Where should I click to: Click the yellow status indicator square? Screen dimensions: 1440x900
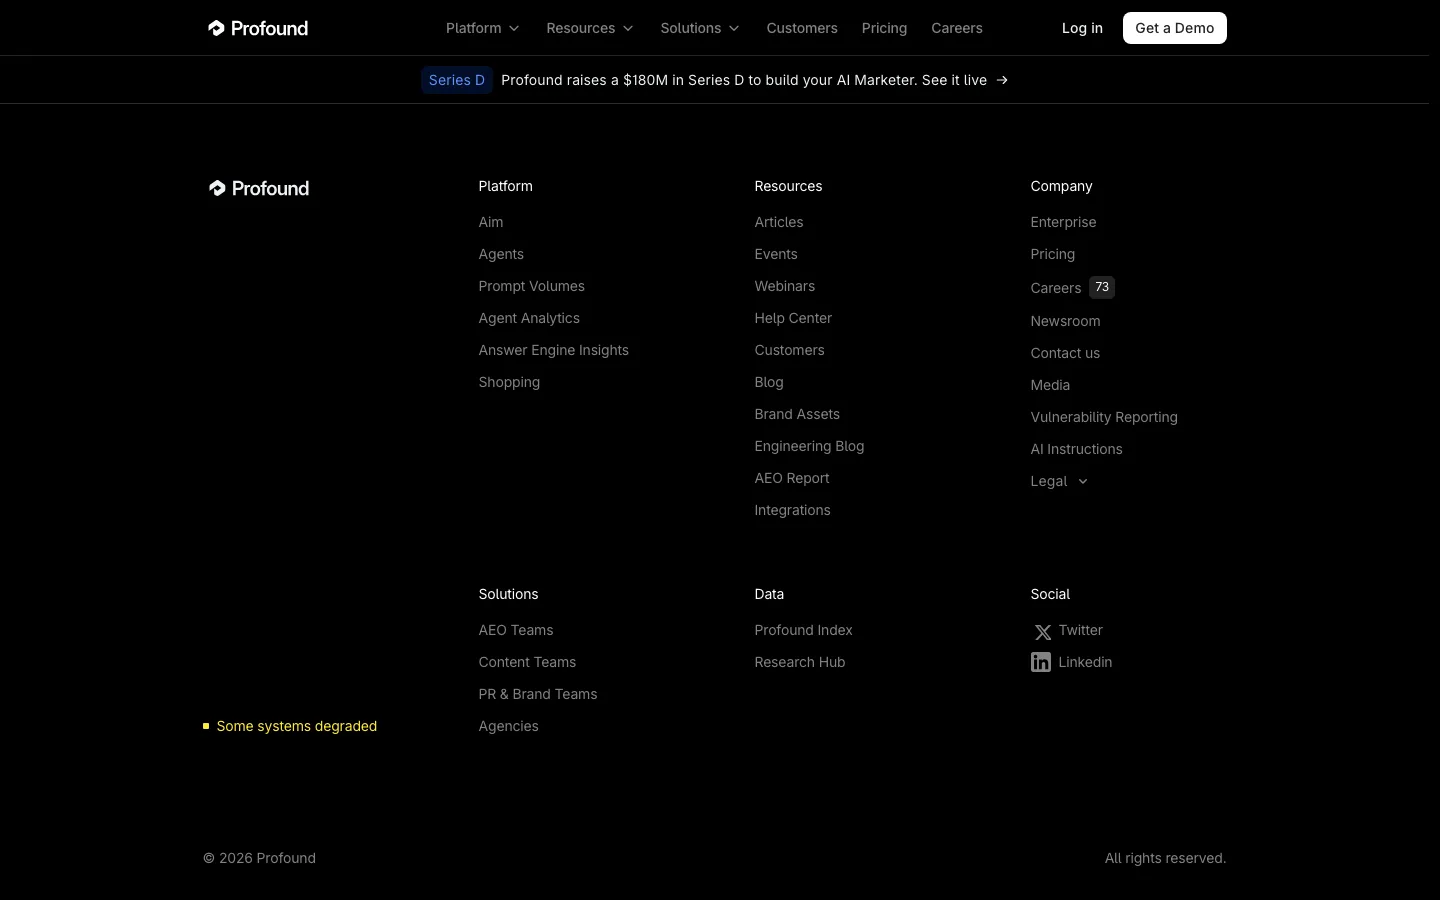tap(206, 726)
